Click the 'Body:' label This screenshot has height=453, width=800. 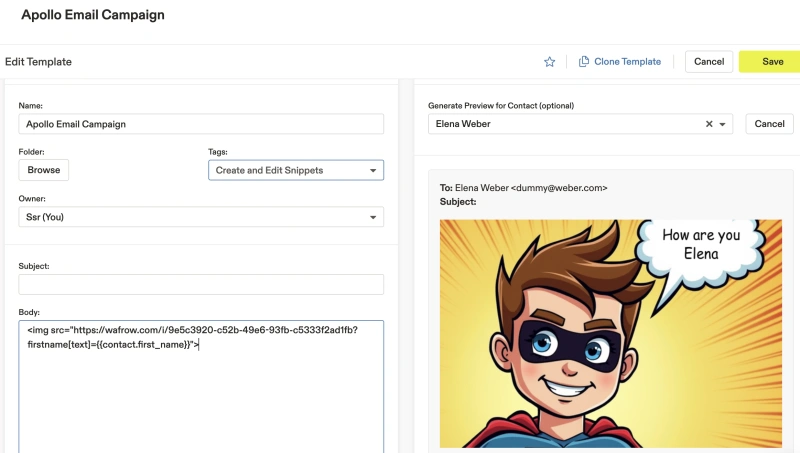(29, 312)
